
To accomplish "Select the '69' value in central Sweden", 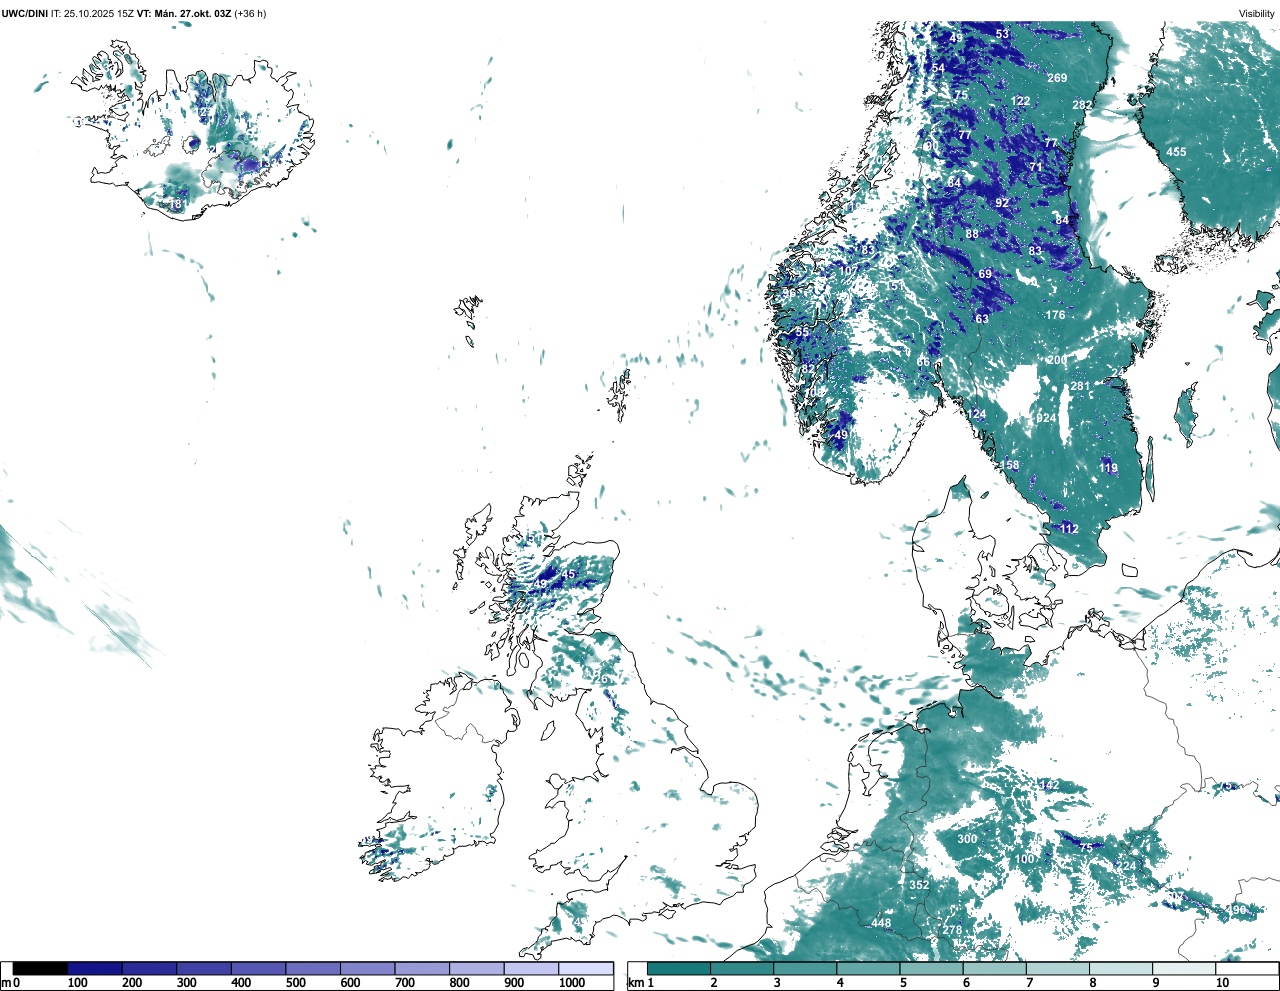I will pos(985,274).
